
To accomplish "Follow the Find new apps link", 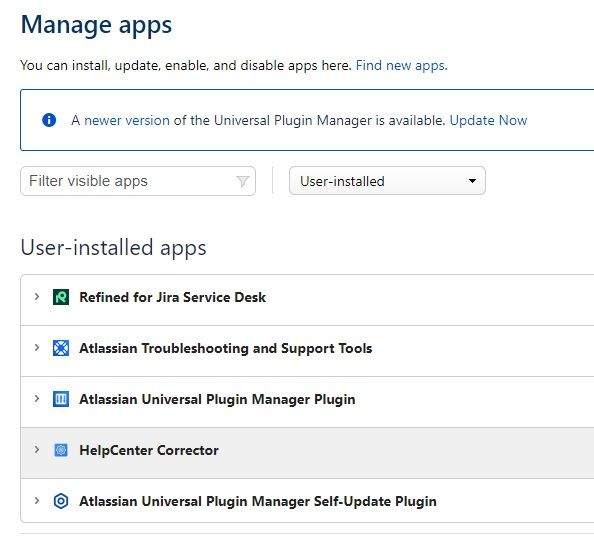I will [402, 66].
